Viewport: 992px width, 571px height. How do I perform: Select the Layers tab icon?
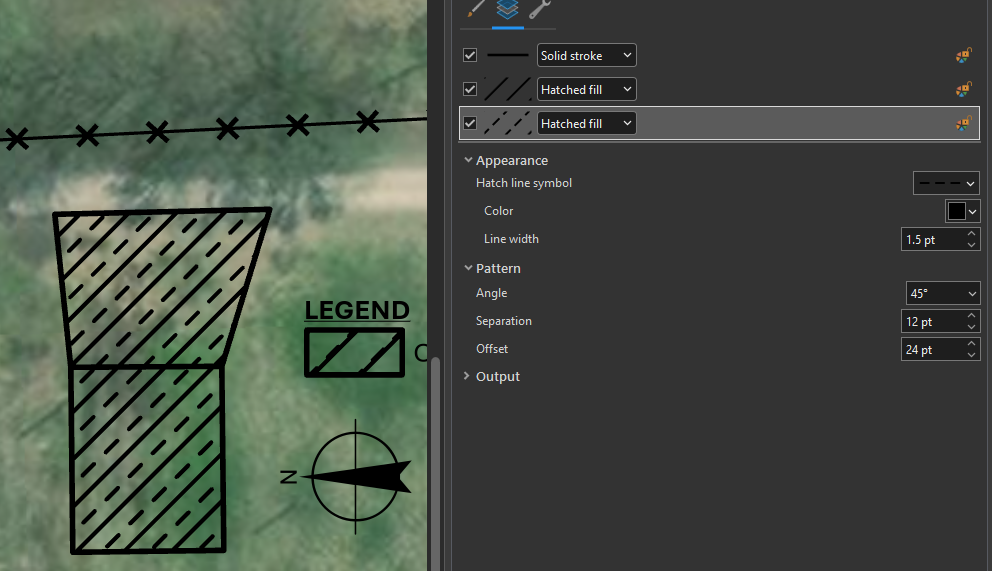(507, 9)
